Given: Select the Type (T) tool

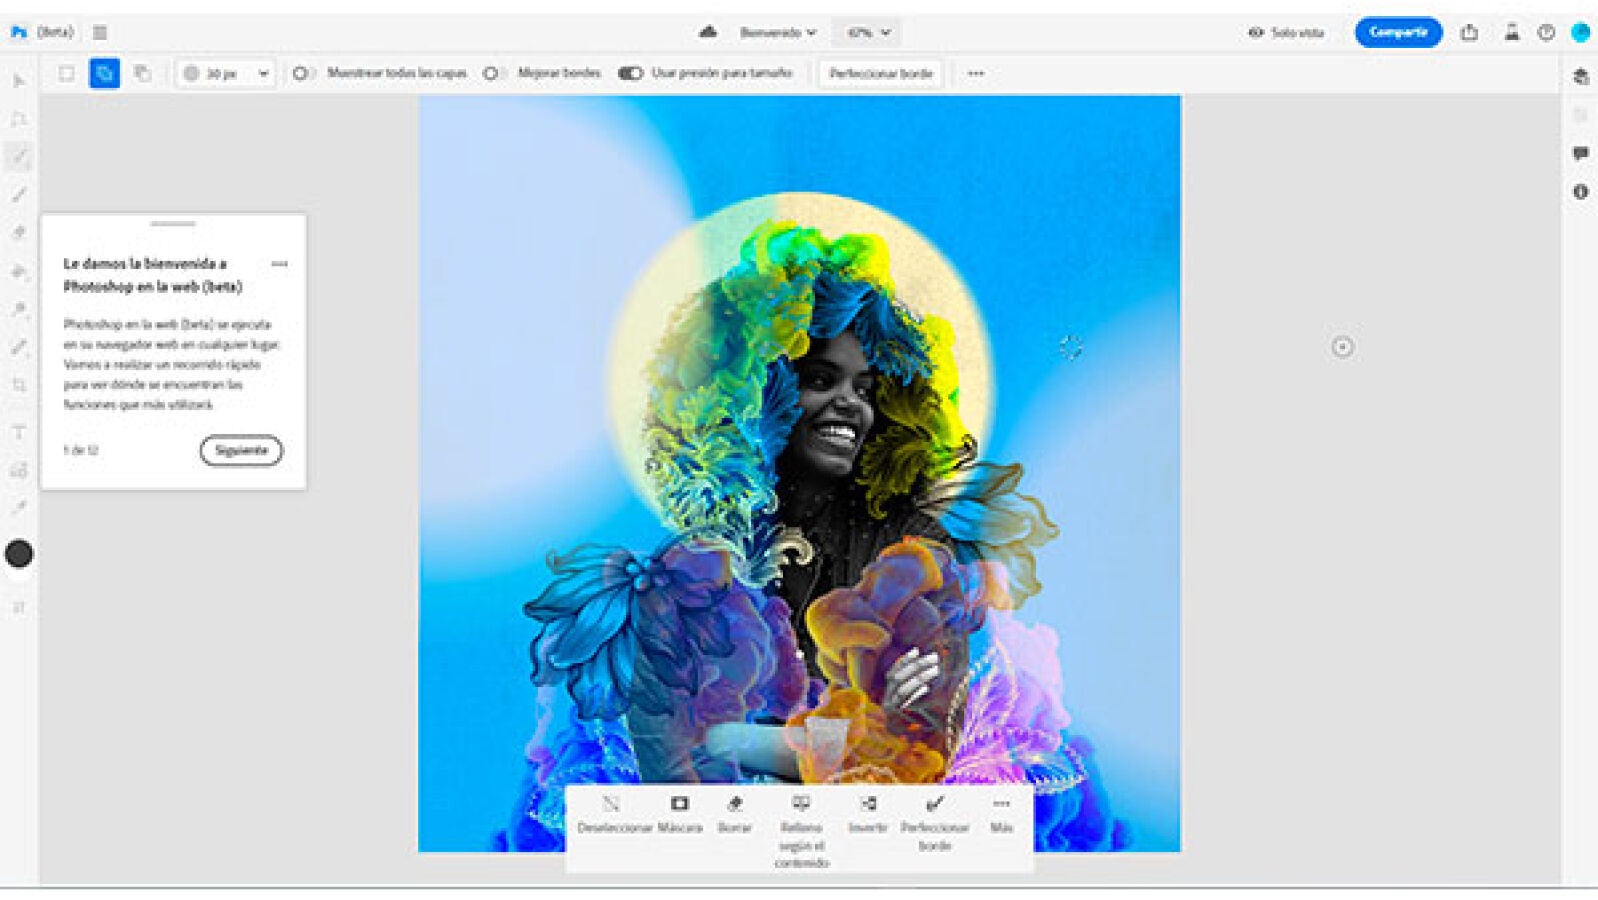Looking at the screenshot, I should [19, 432].
